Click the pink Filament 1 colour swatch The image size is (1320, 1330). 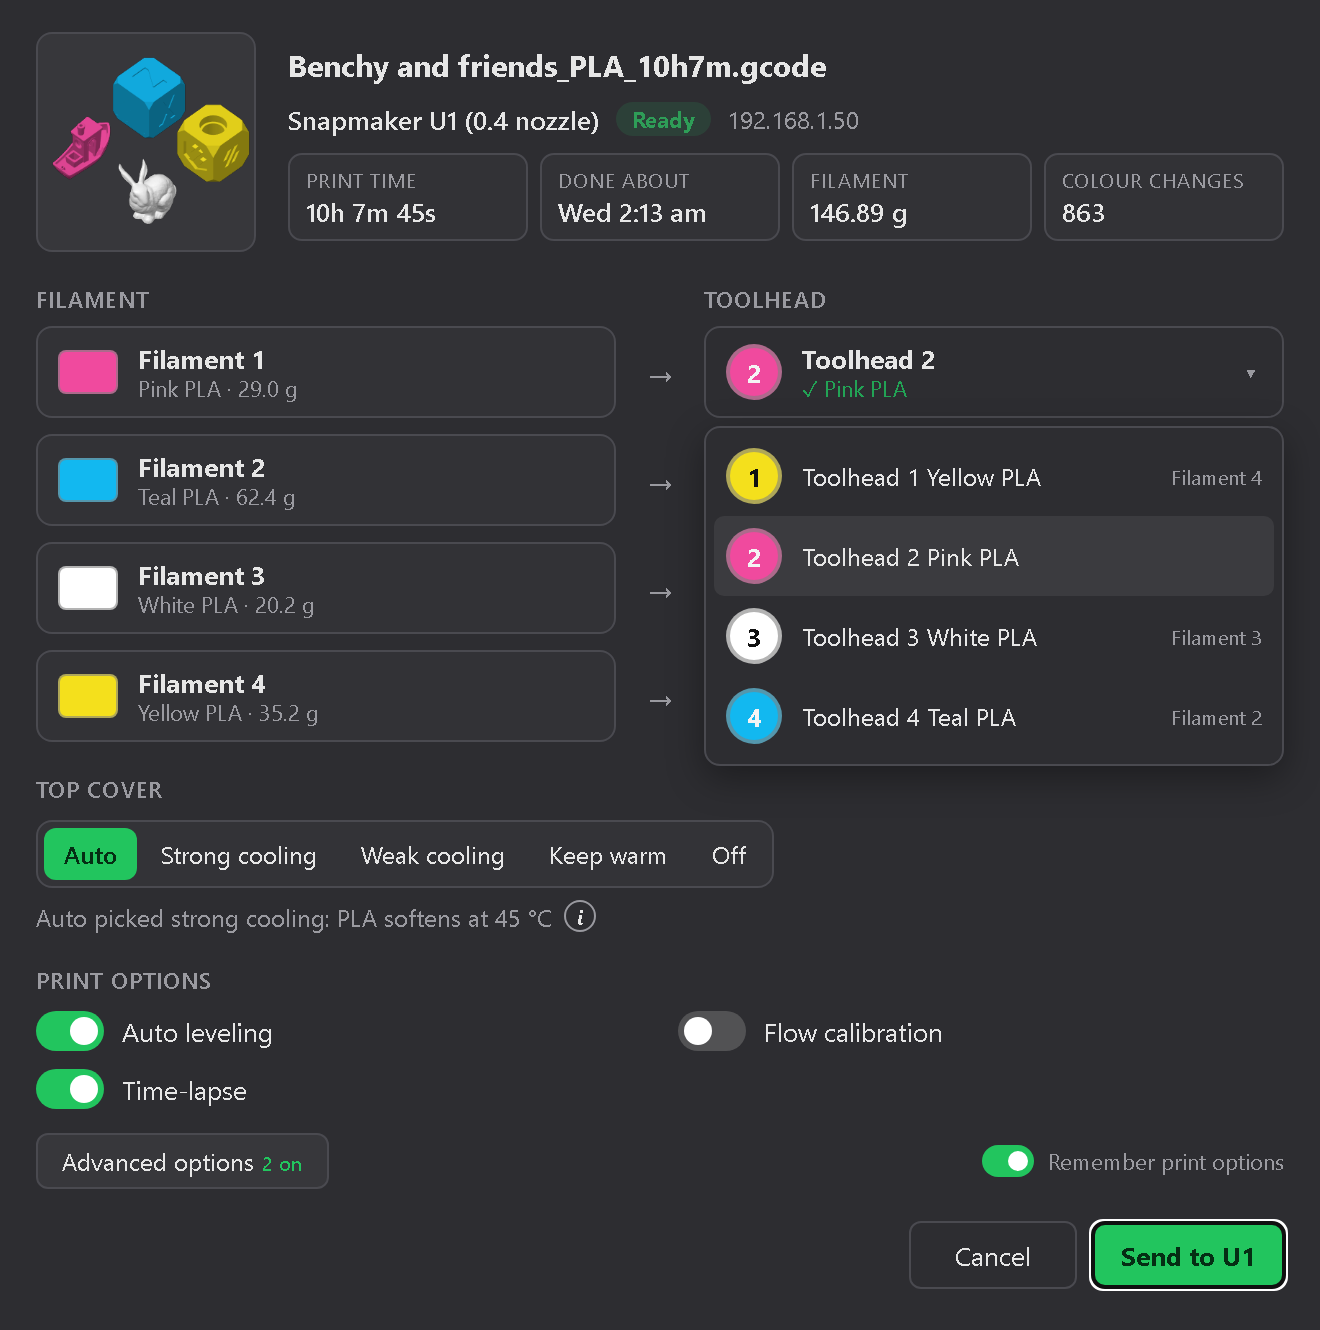(x=88, y=373)
